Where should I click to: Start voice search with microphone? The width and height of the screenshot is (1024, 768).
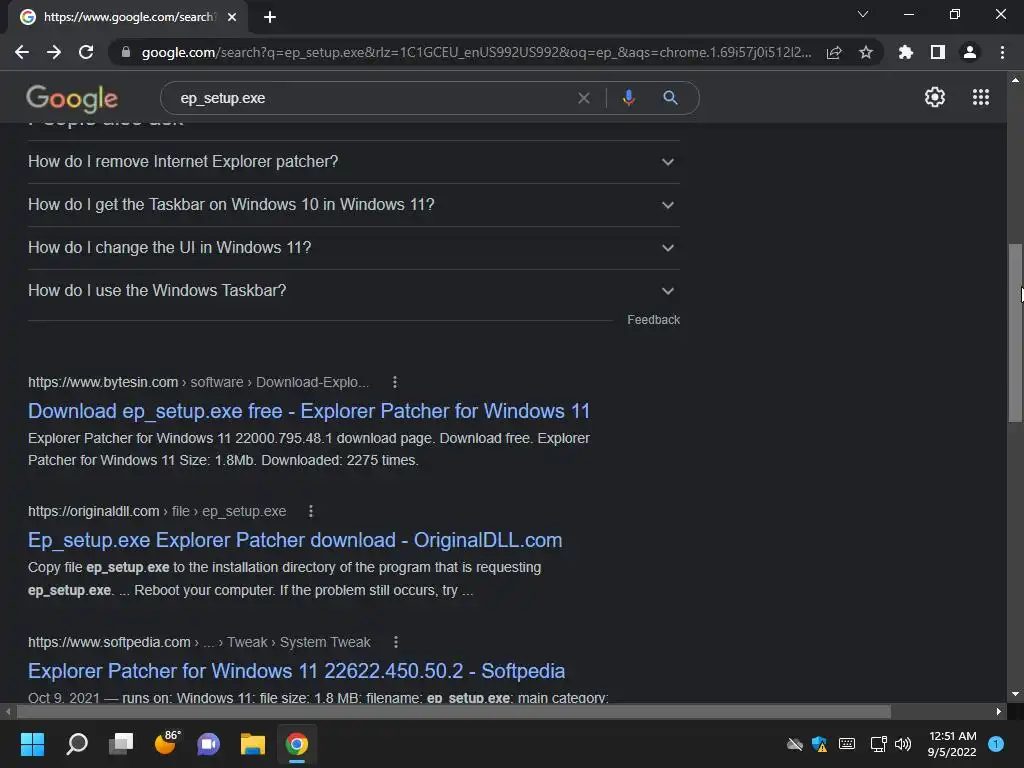[x=629, y=98]
